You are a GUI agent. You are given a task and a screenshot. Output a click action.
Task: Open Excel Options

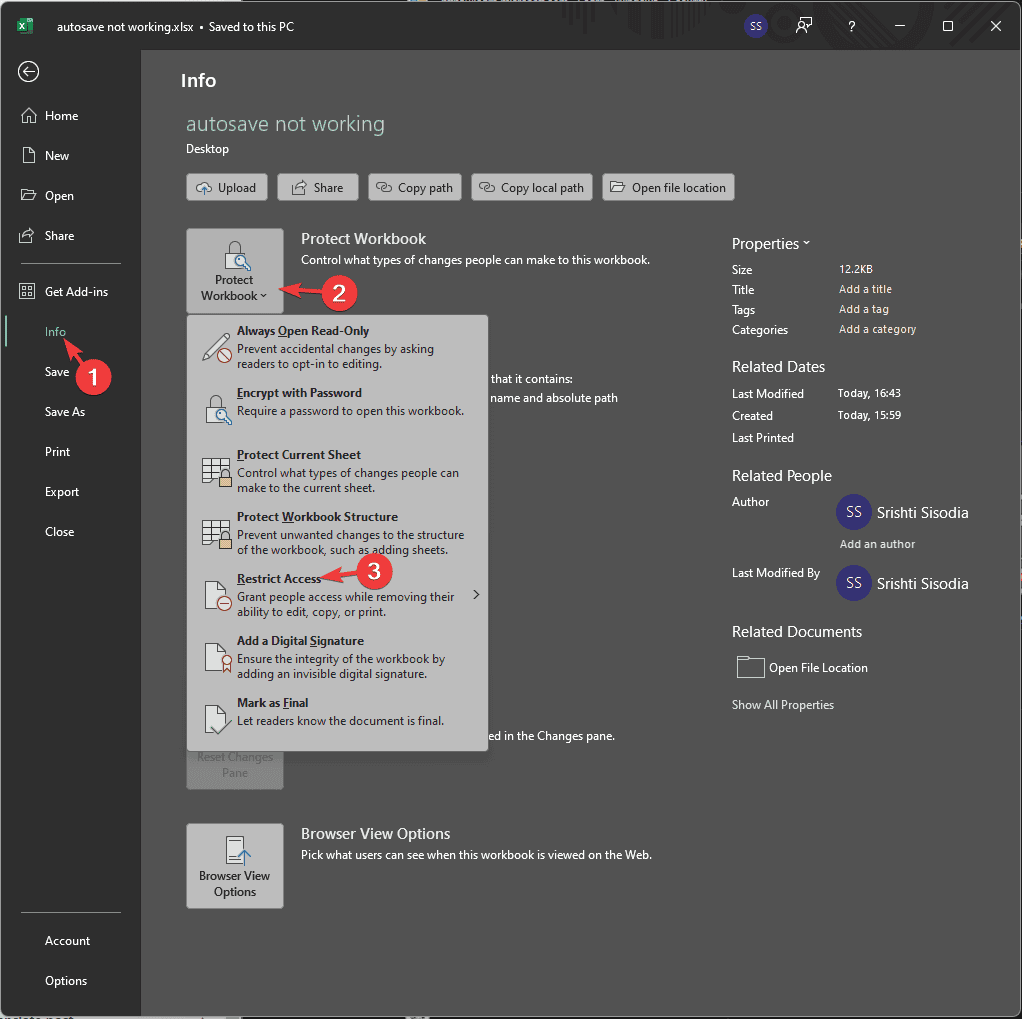tap(66, 981)
